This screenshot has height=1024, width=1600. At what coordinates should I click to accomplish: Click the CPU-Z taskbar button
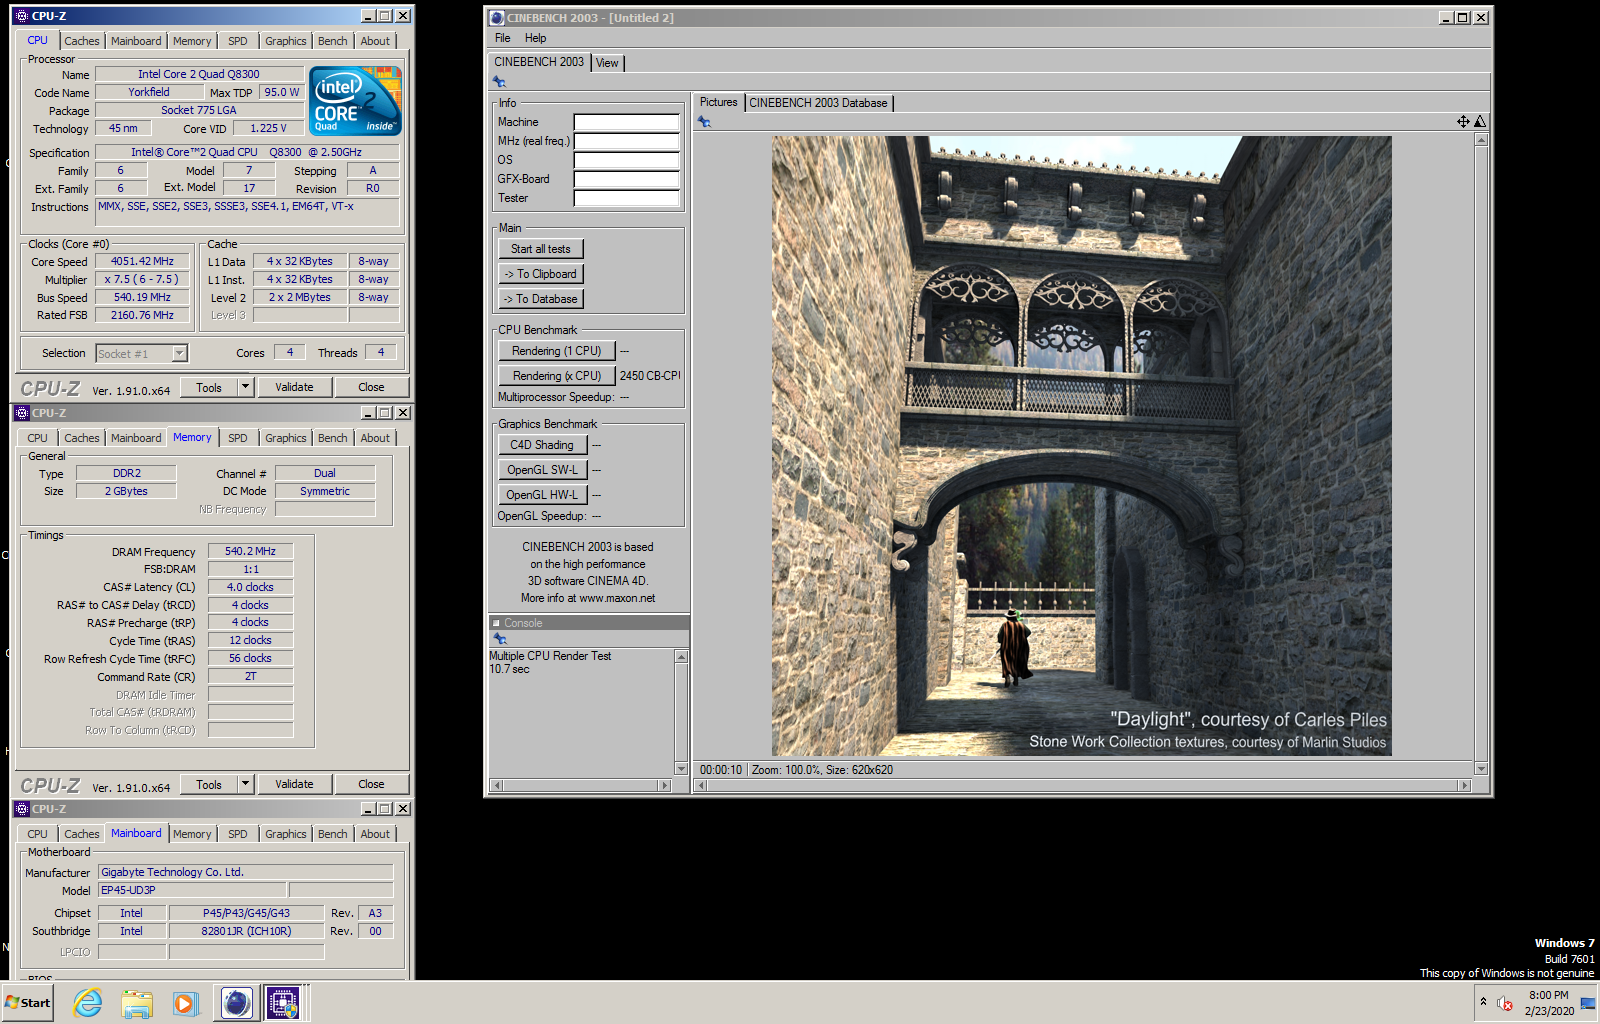tap(284, 1003)
